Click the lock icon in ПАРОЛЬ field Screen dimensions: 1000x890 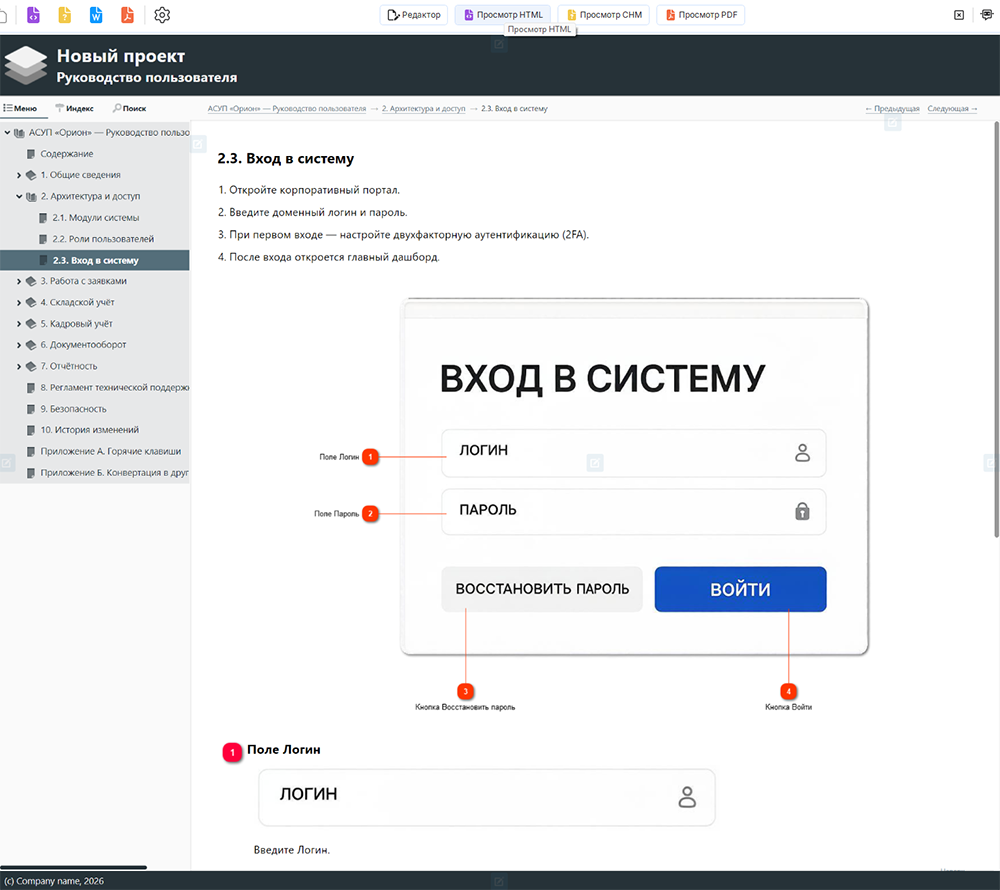coord(802,511)
